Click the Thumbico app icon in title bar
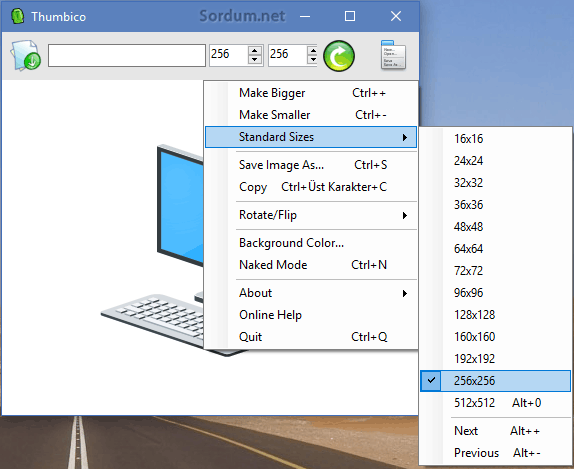The height and width of the screenshot is (469, 574). pos(17,16)
